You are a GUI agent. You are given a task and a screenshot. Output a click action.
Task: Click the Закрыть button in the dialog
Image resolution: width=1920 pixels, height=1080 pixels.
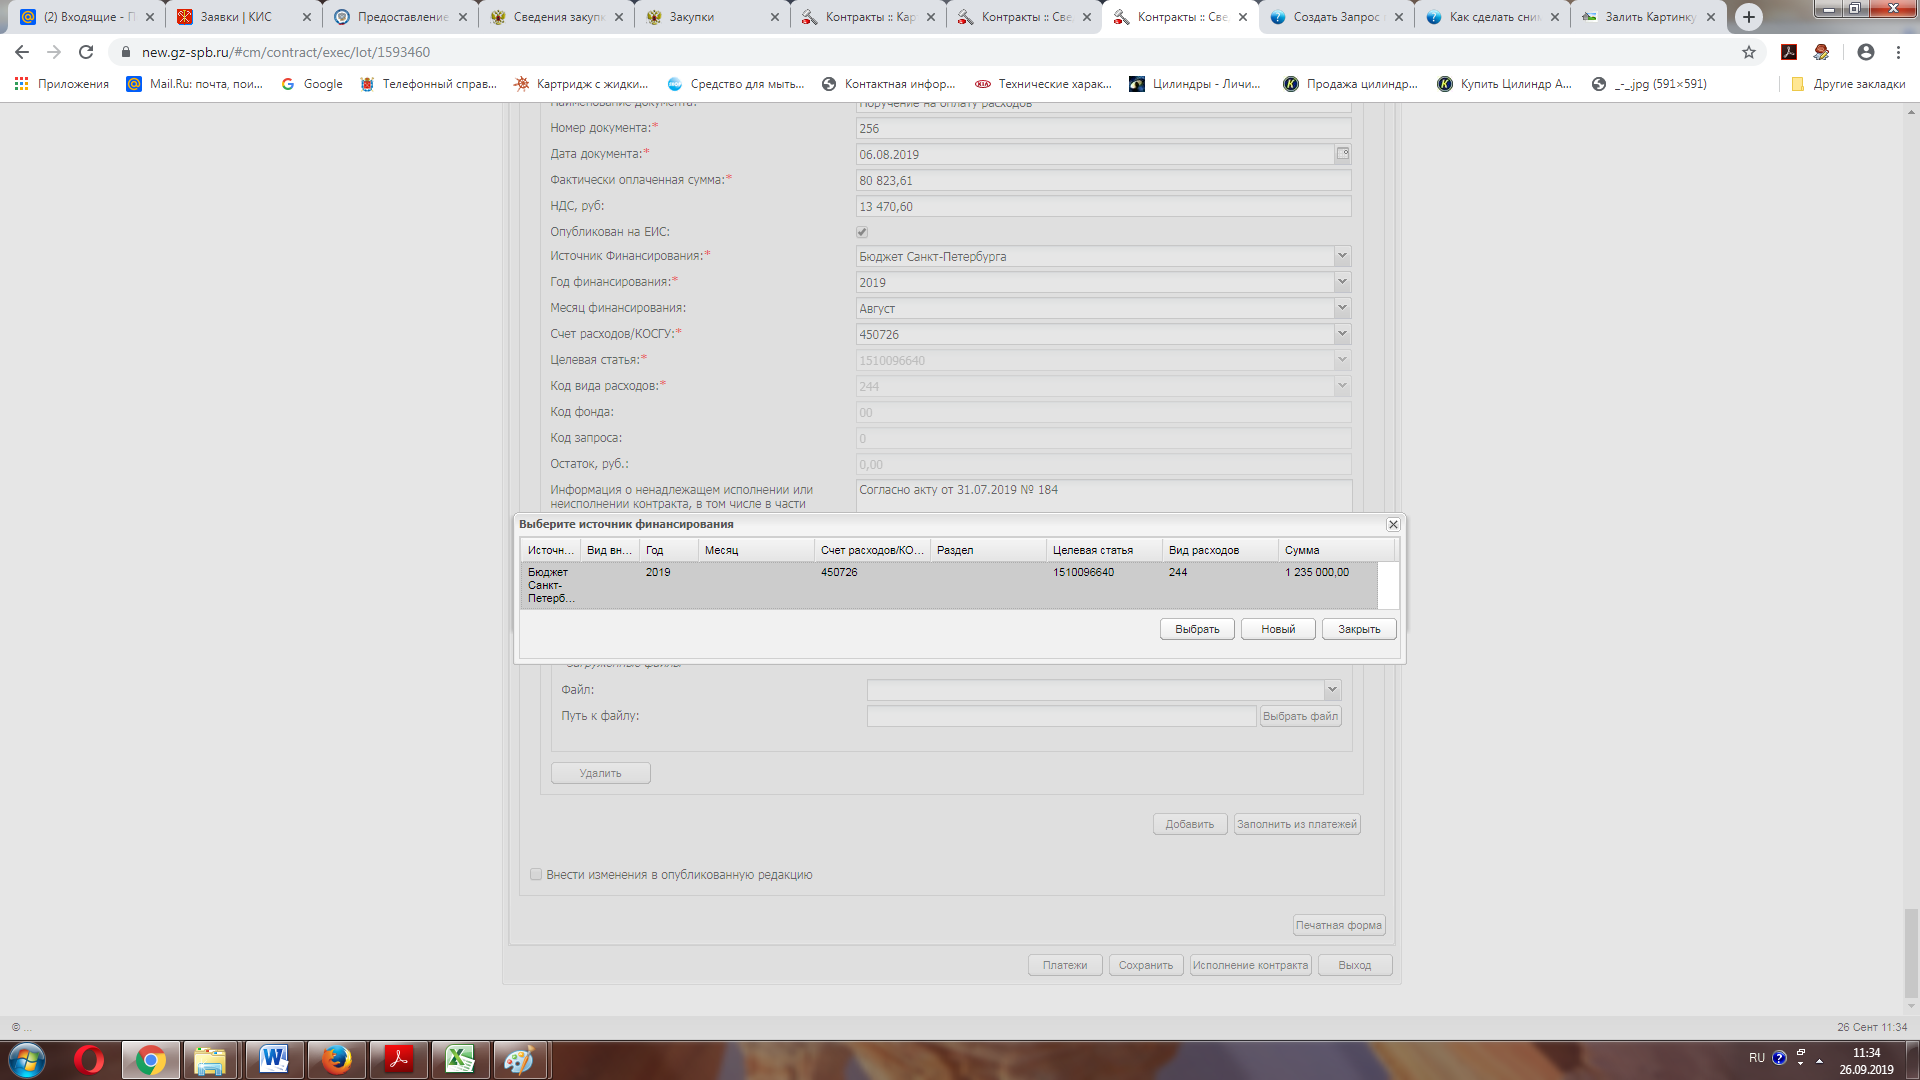tap(1359, 629)
